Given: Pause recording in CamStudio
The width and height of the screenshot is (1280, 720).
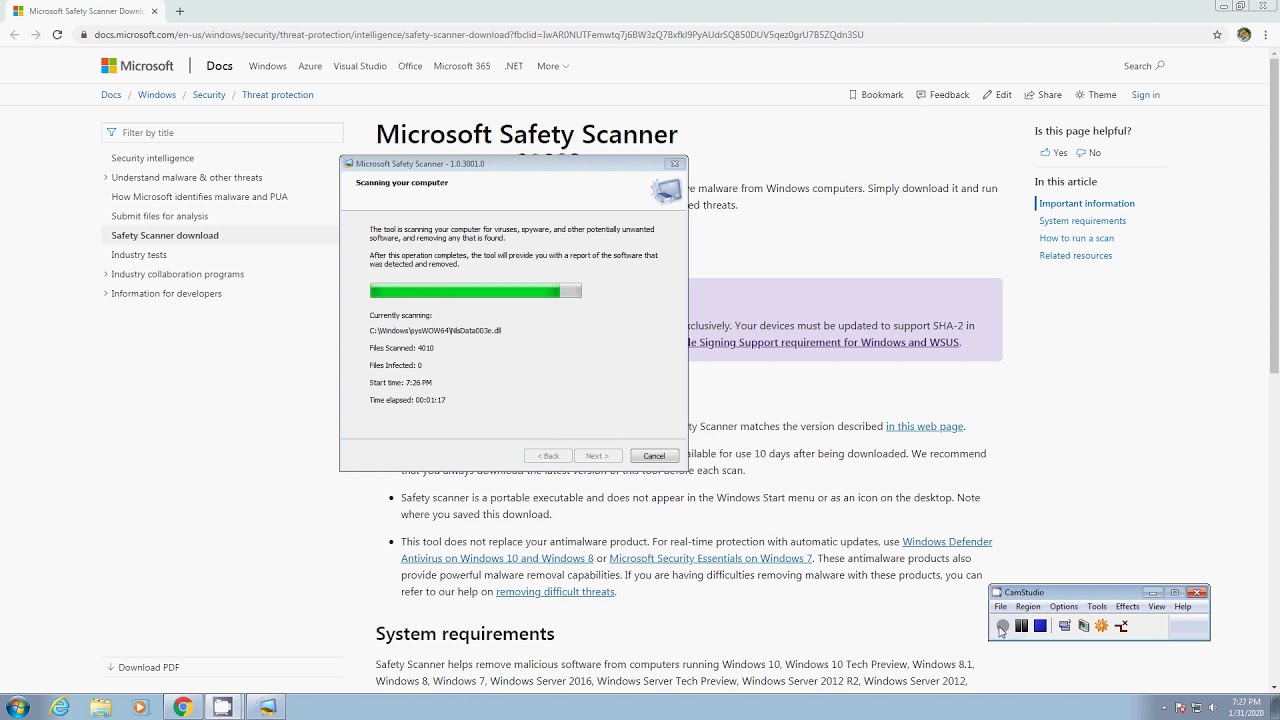Looking at the screenshot, I should 1021,626.
